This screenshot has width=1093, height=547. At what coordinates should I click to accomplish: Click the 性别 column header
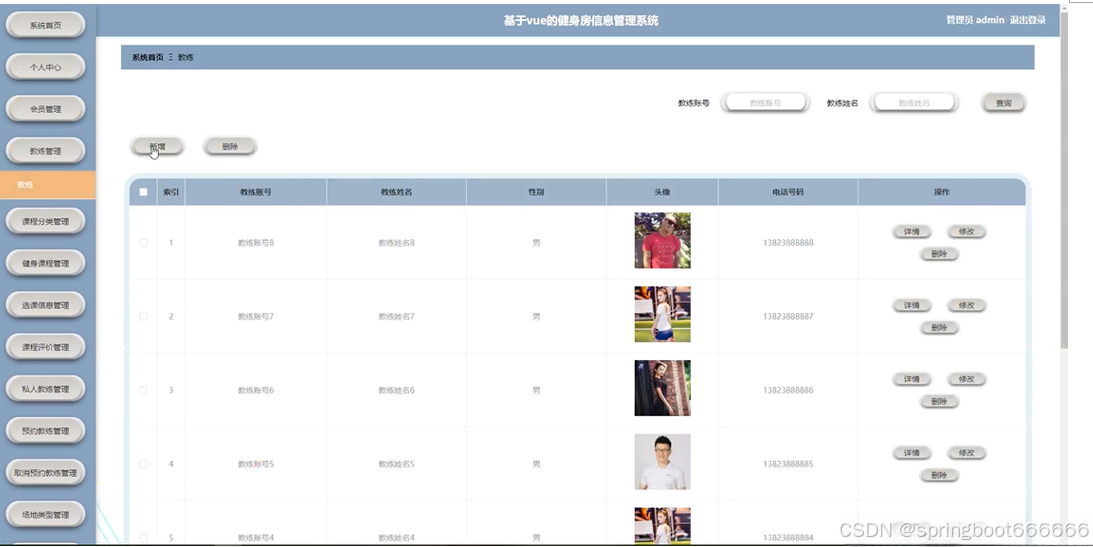pos(536,192)
